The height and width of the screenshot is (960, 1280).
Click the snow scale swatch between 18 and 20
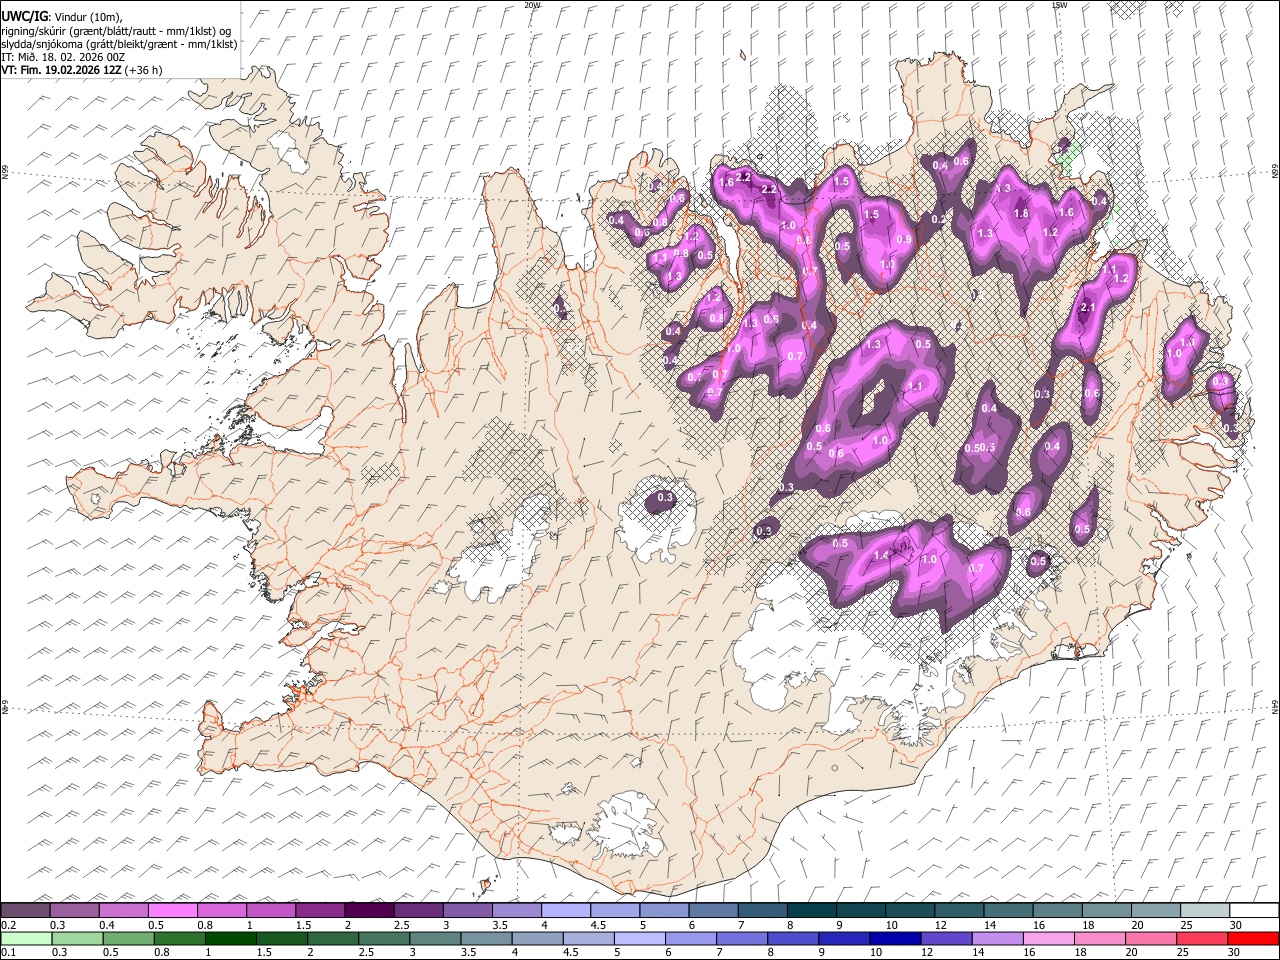pyautogui.click(x=1106, y=910)
